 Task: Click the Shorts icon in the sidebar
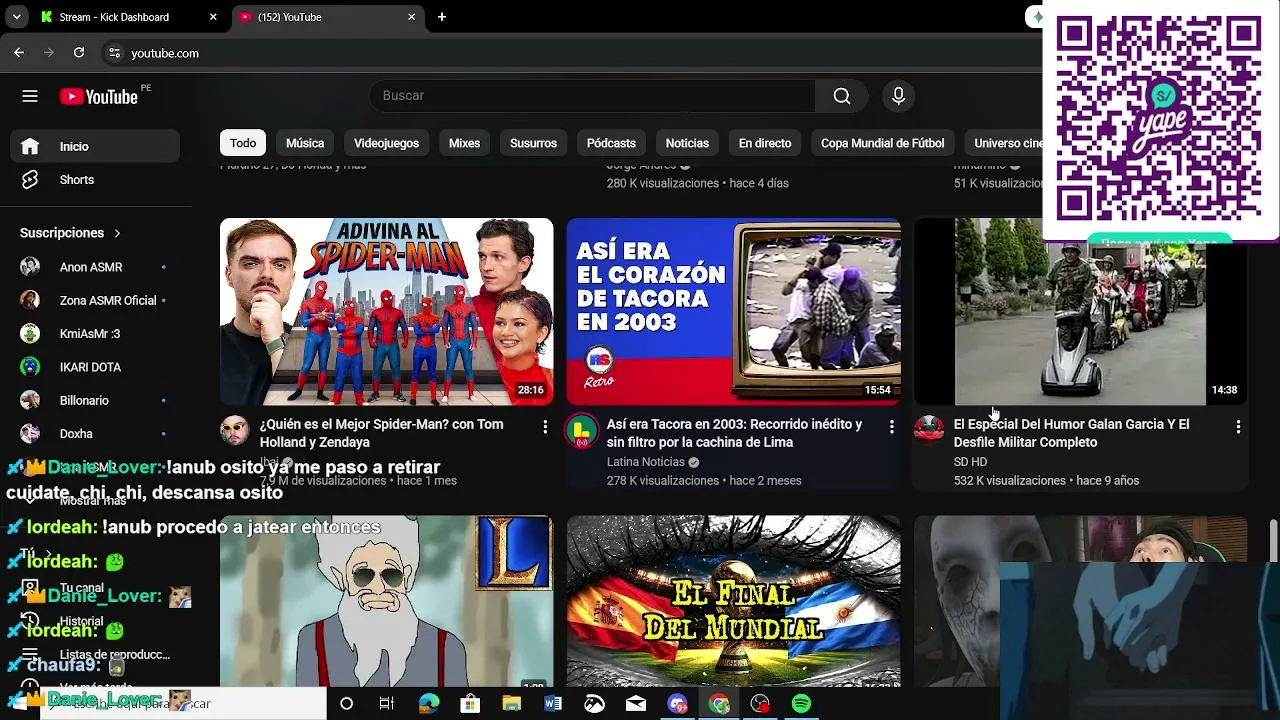pyautogui.click(x=30, y=180)
